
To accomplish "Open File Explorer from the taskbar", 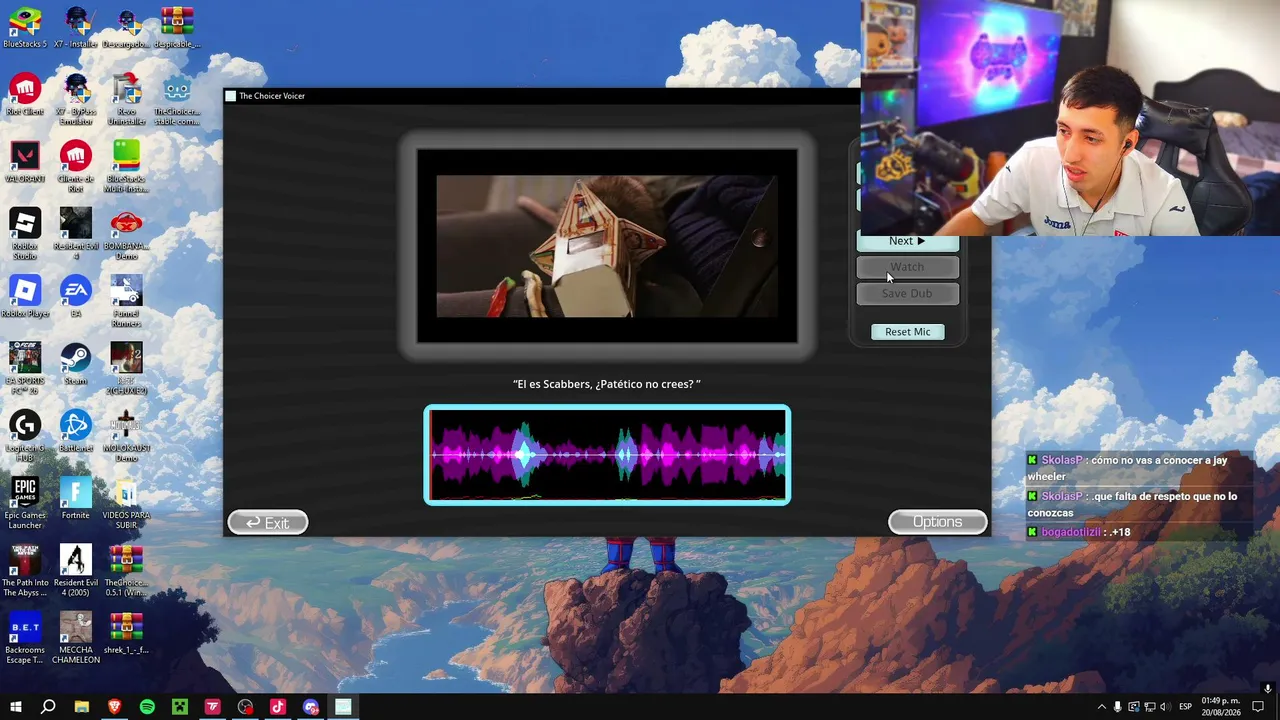I will tap(82, 707).
